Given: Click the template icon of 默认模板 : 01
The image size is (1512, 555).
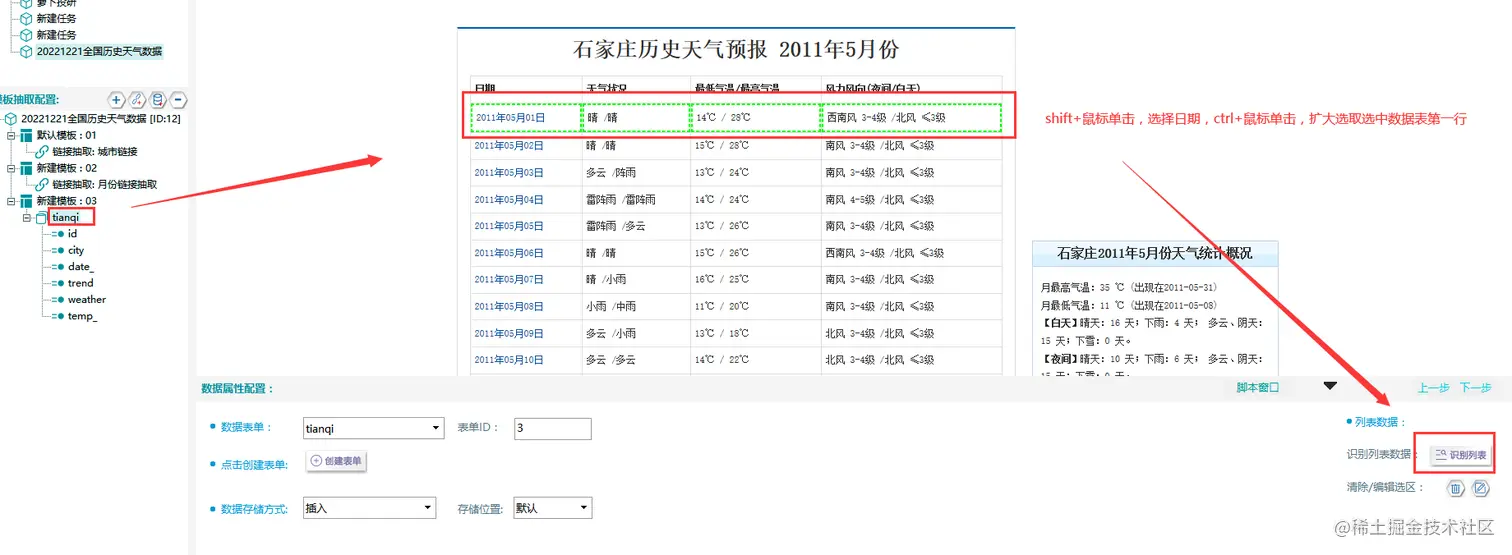Looking at the screenshot, I should 26,135.
